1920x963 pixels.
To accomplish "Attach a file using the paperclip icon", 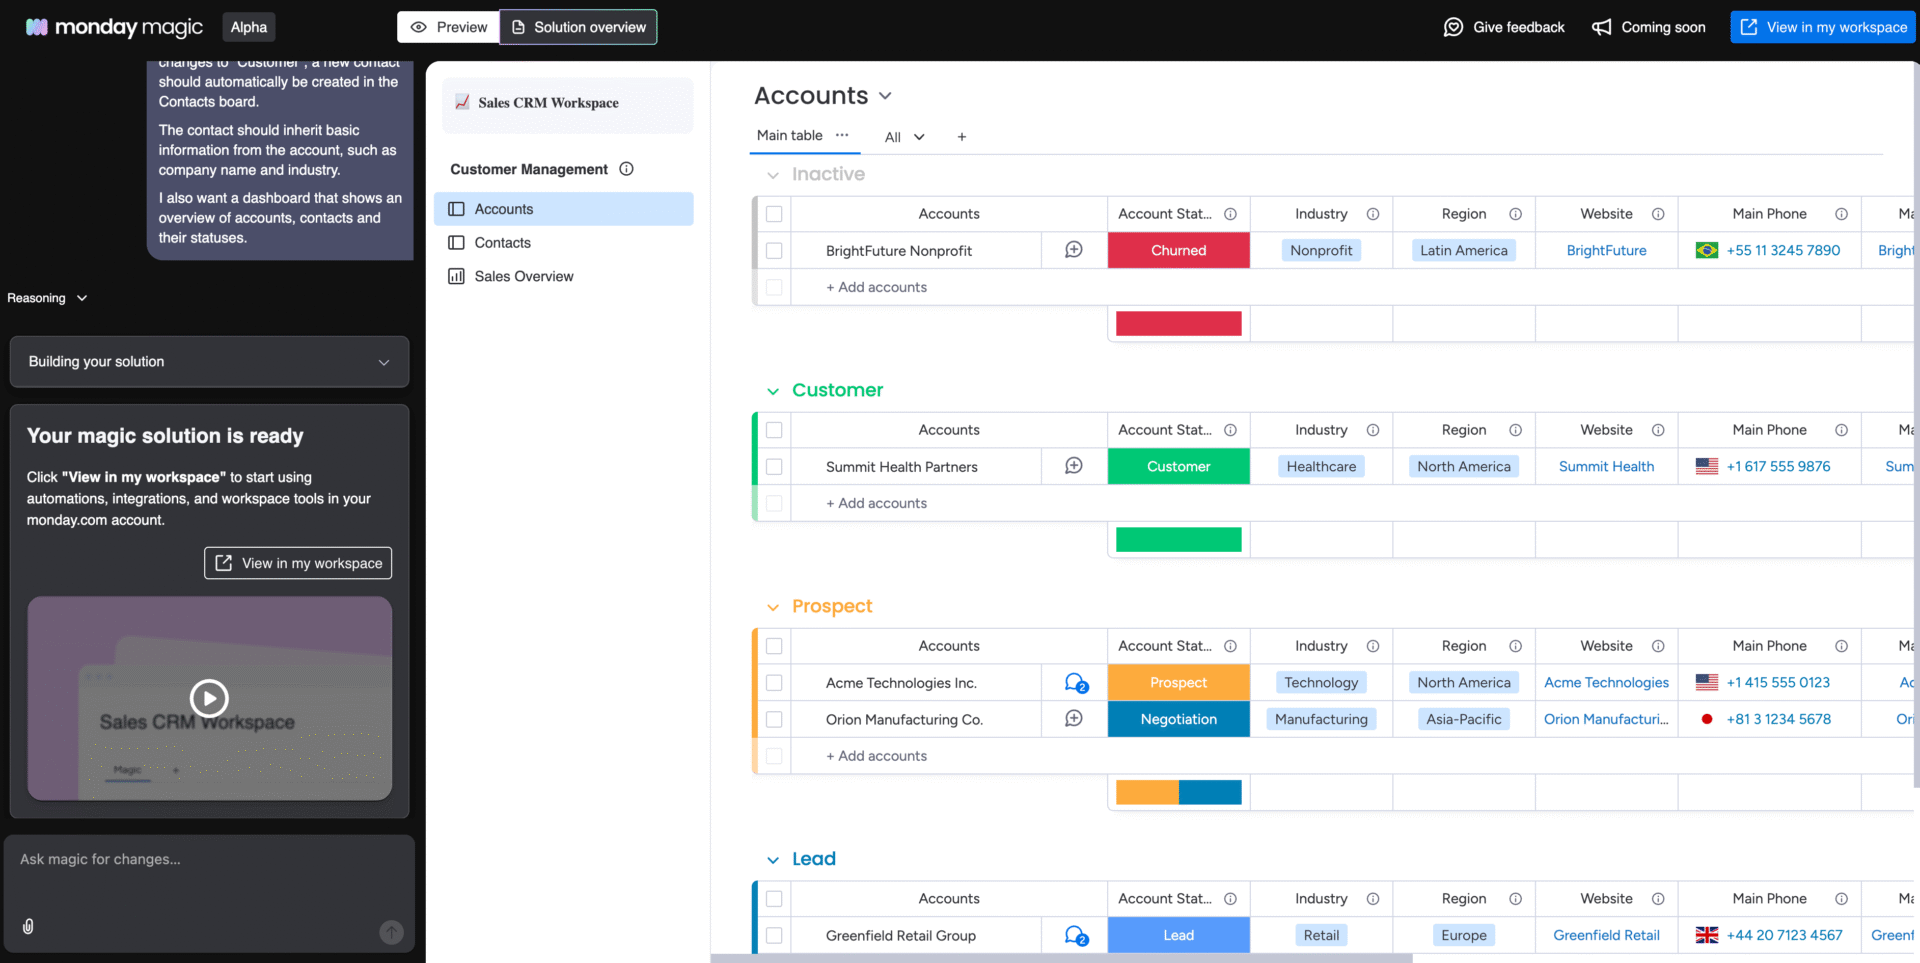I will click(x=27, y=926).
